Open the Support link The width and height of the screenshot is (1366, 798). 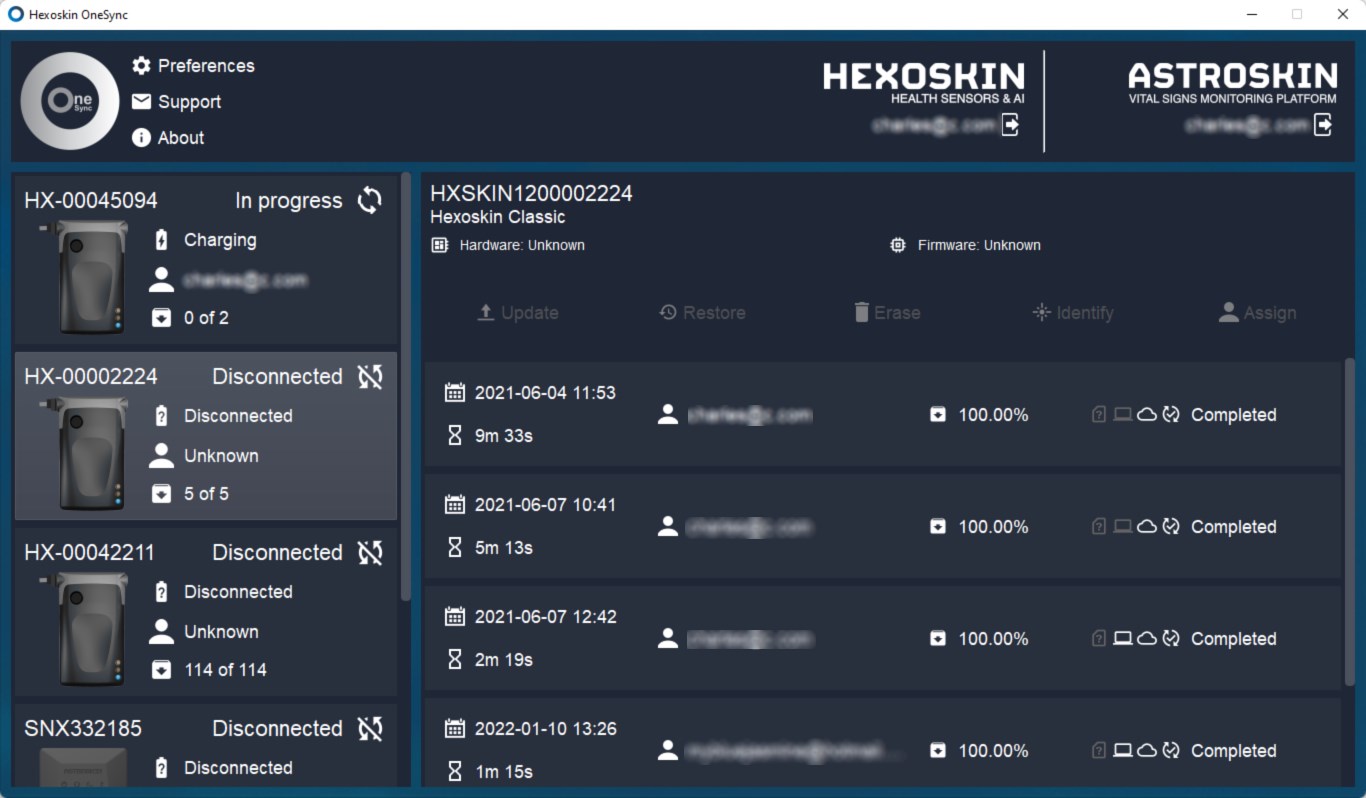(x=189, y=102)
